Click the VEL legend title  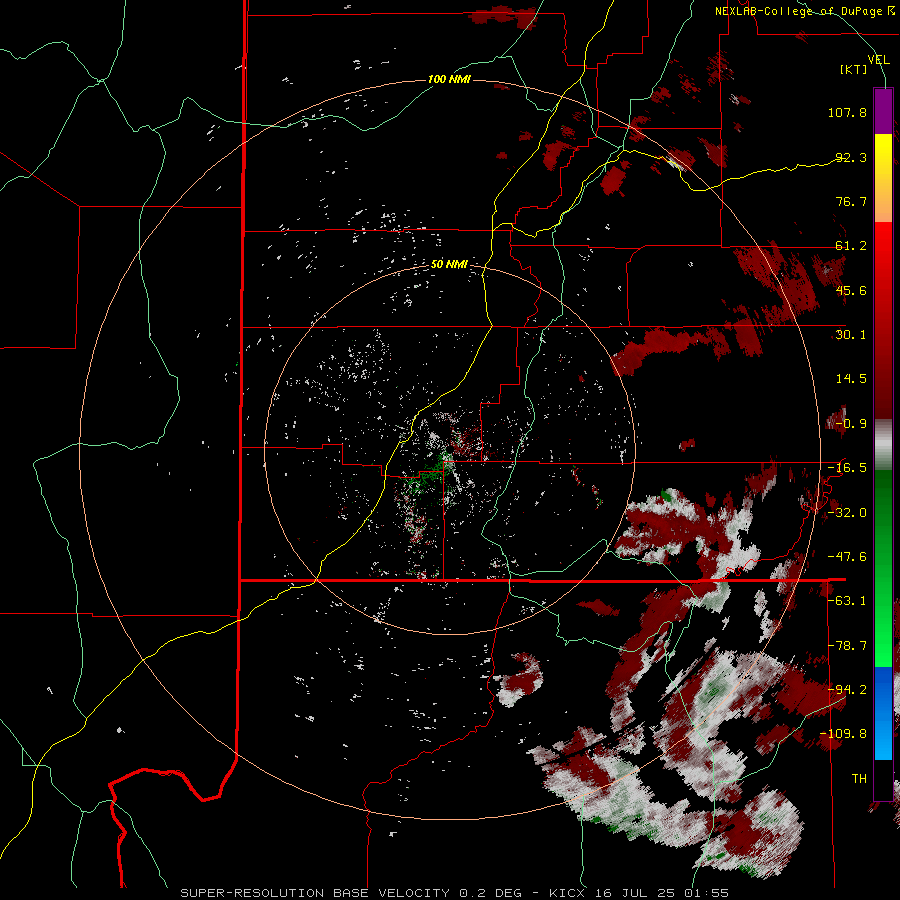pos(878,59)
